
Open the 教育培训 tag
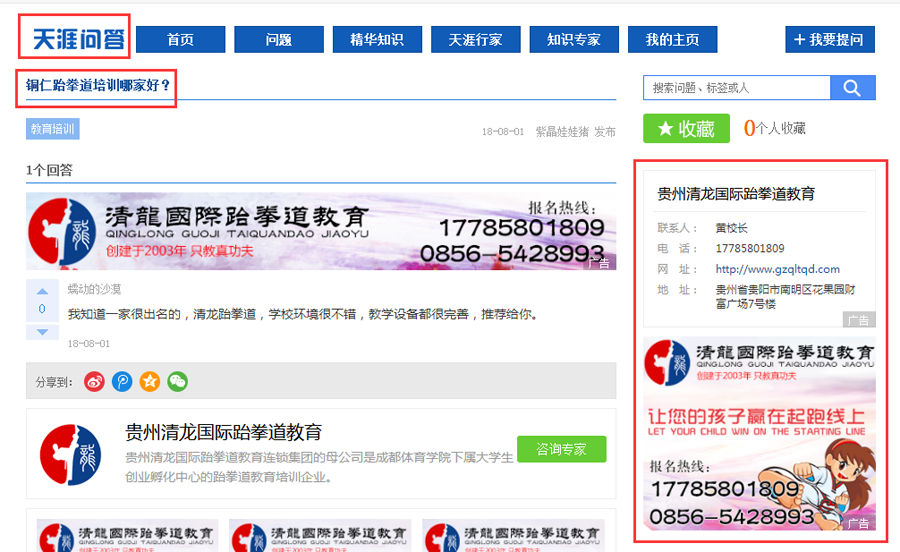[52, 129]
